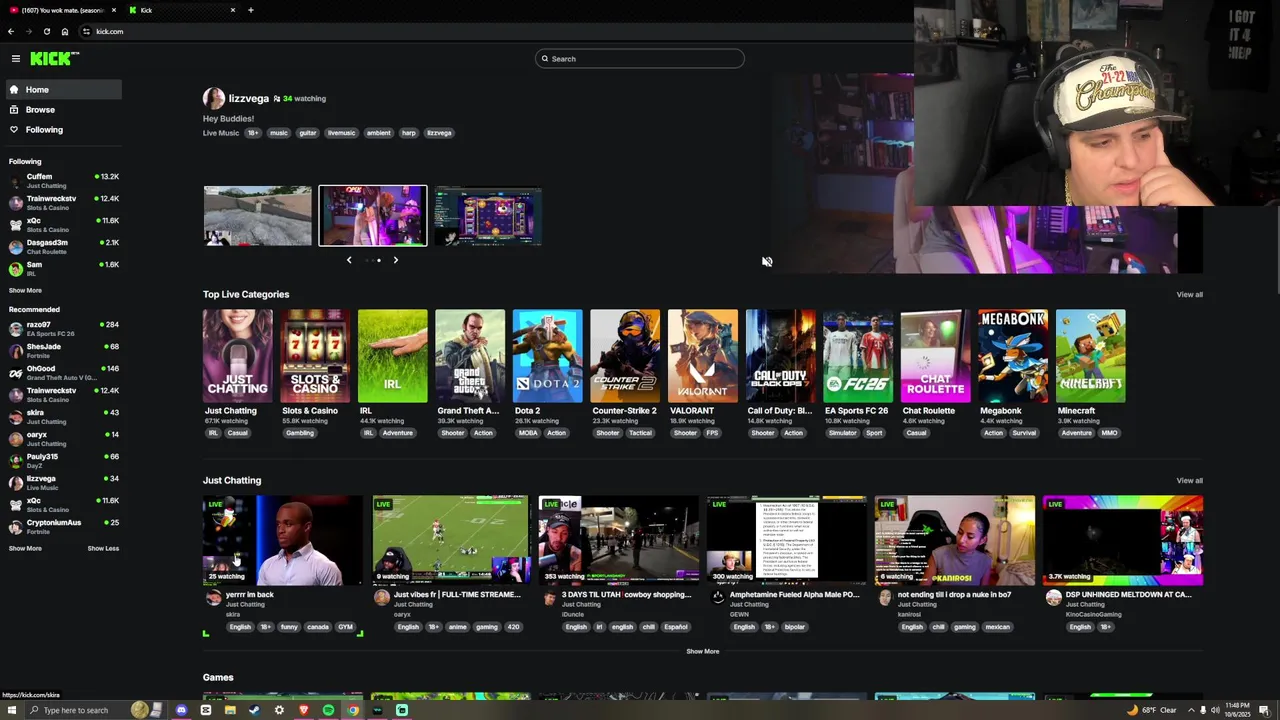Viewport: 1280px width, 720px height.
Task: Open razo97's avatar in Recommended
Action: coord(15,329)
